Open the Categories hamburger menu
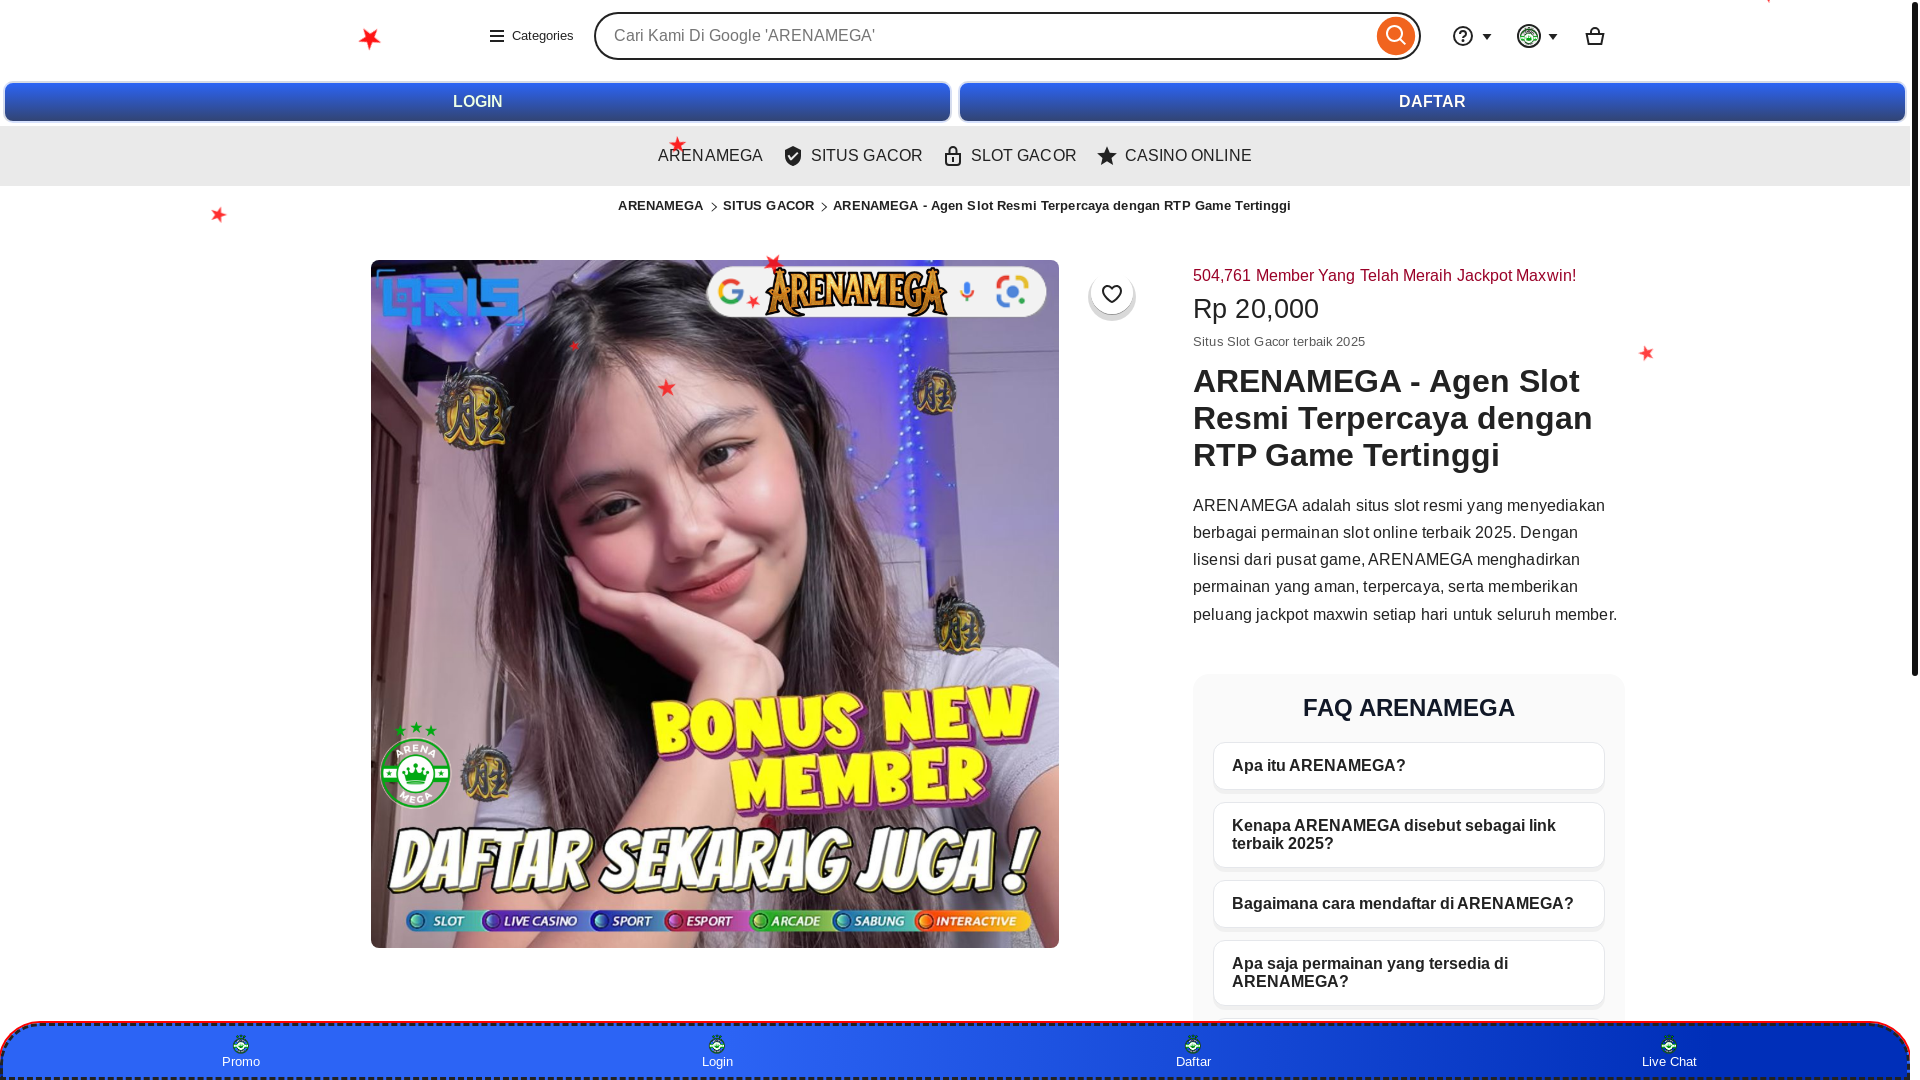 [x=531, y=36]
